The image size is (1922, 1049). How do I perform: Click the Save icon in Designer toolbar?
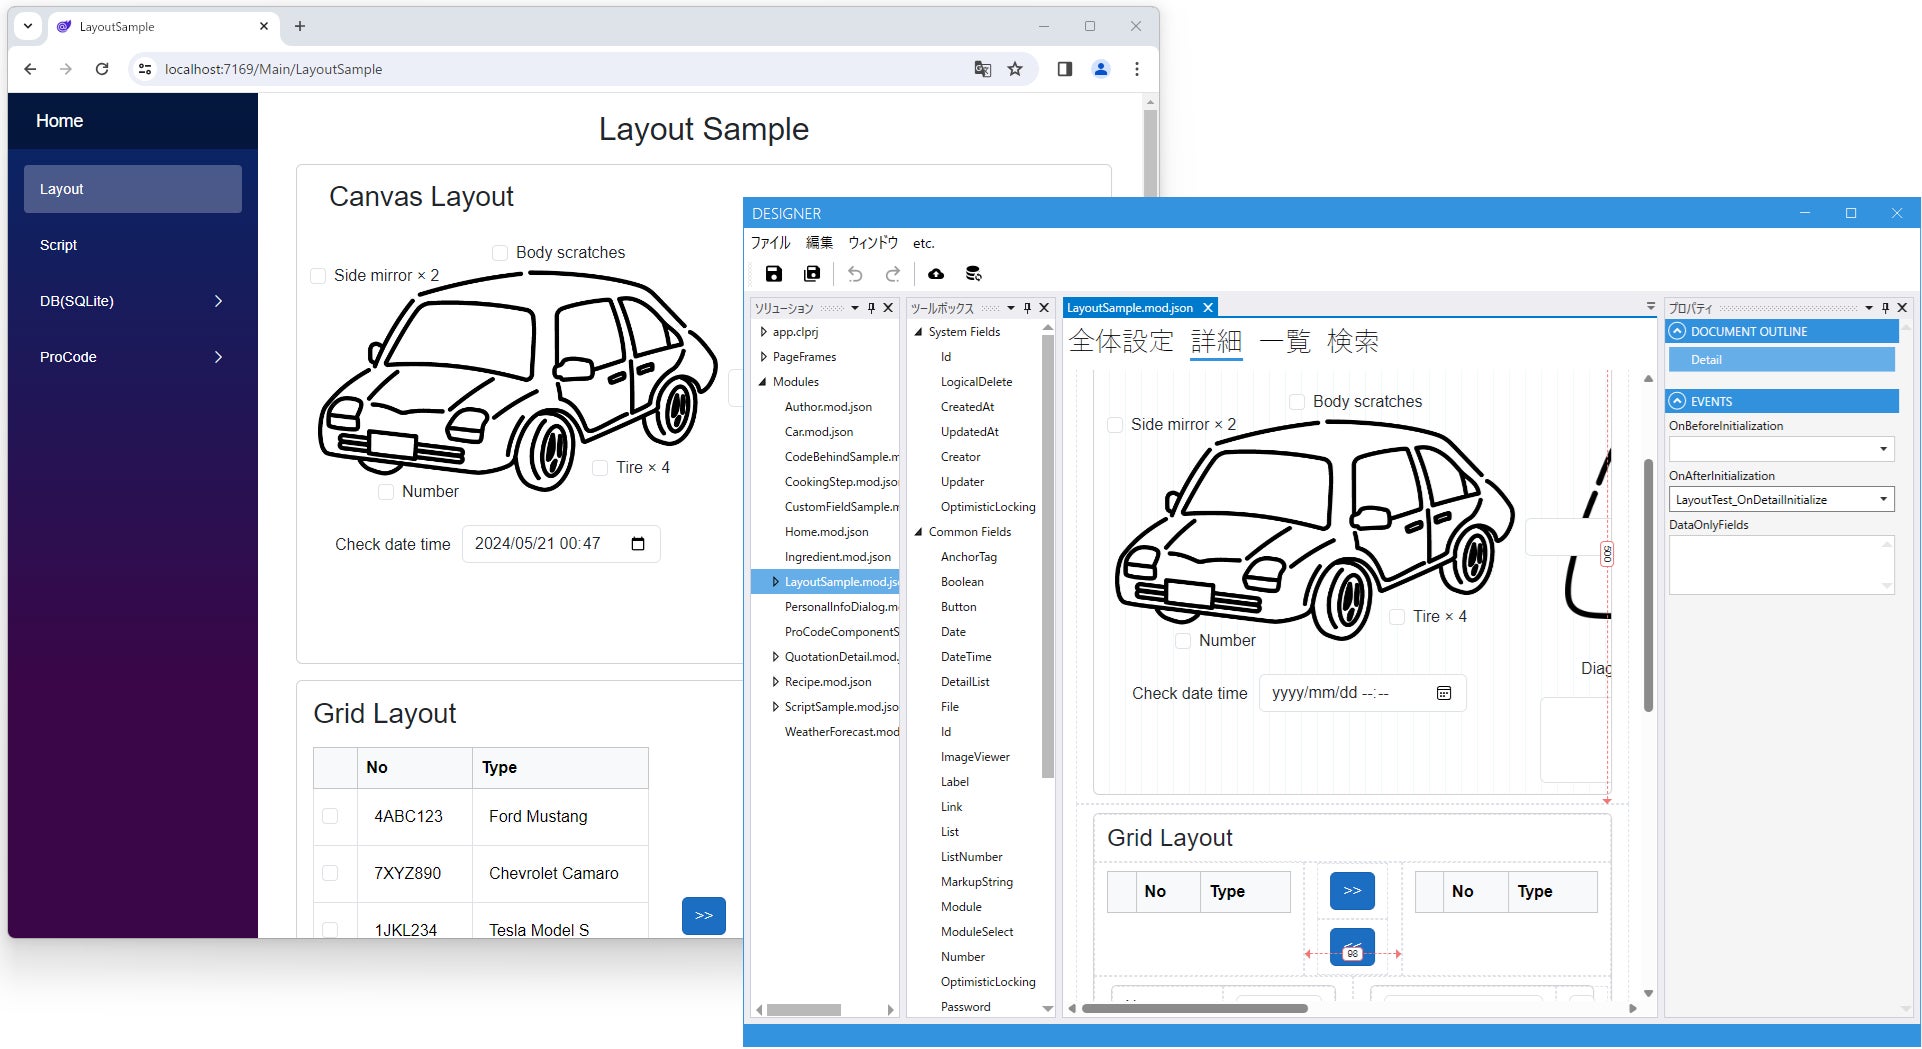click(773, 274)
